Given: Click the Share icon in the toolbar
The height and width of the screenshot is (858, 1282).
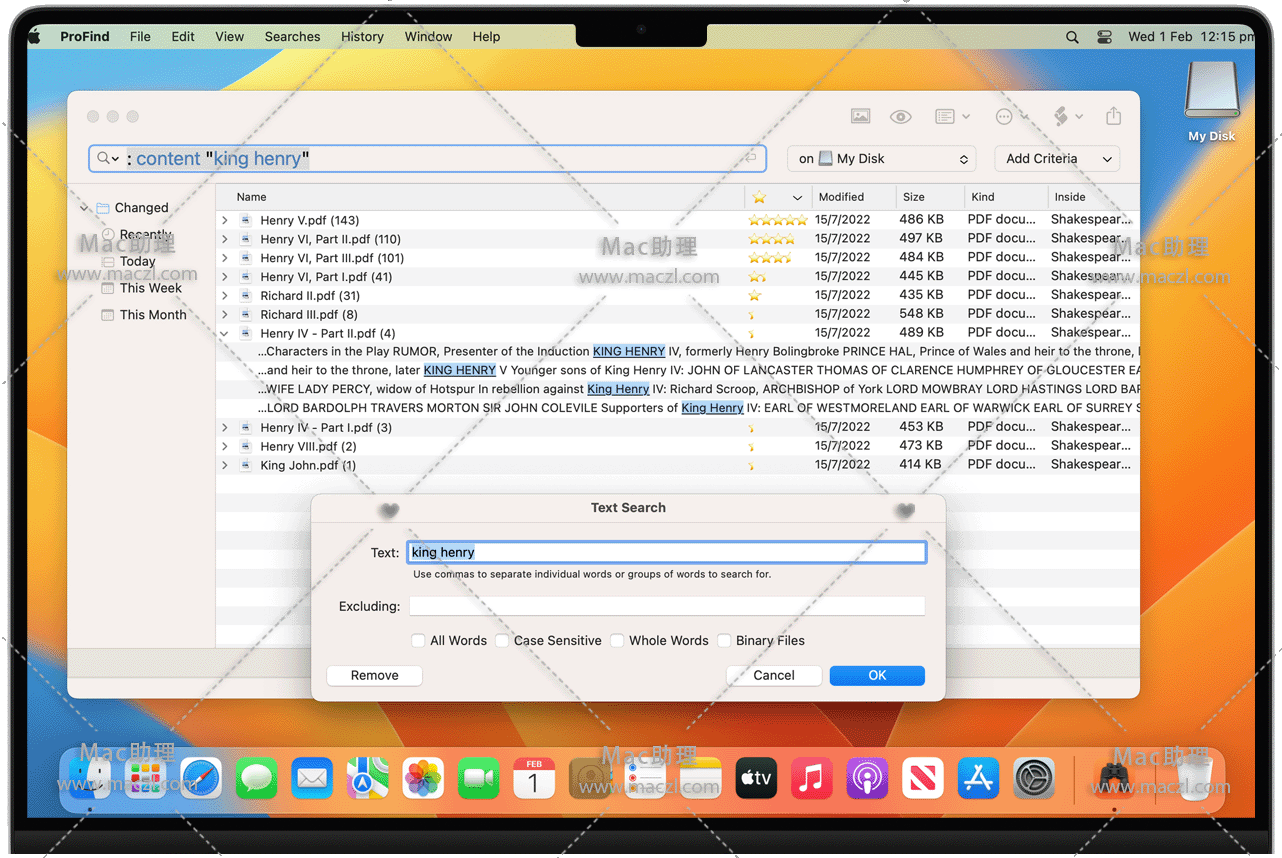Looking at the screenshot, I should click(x=1113, y=117).
